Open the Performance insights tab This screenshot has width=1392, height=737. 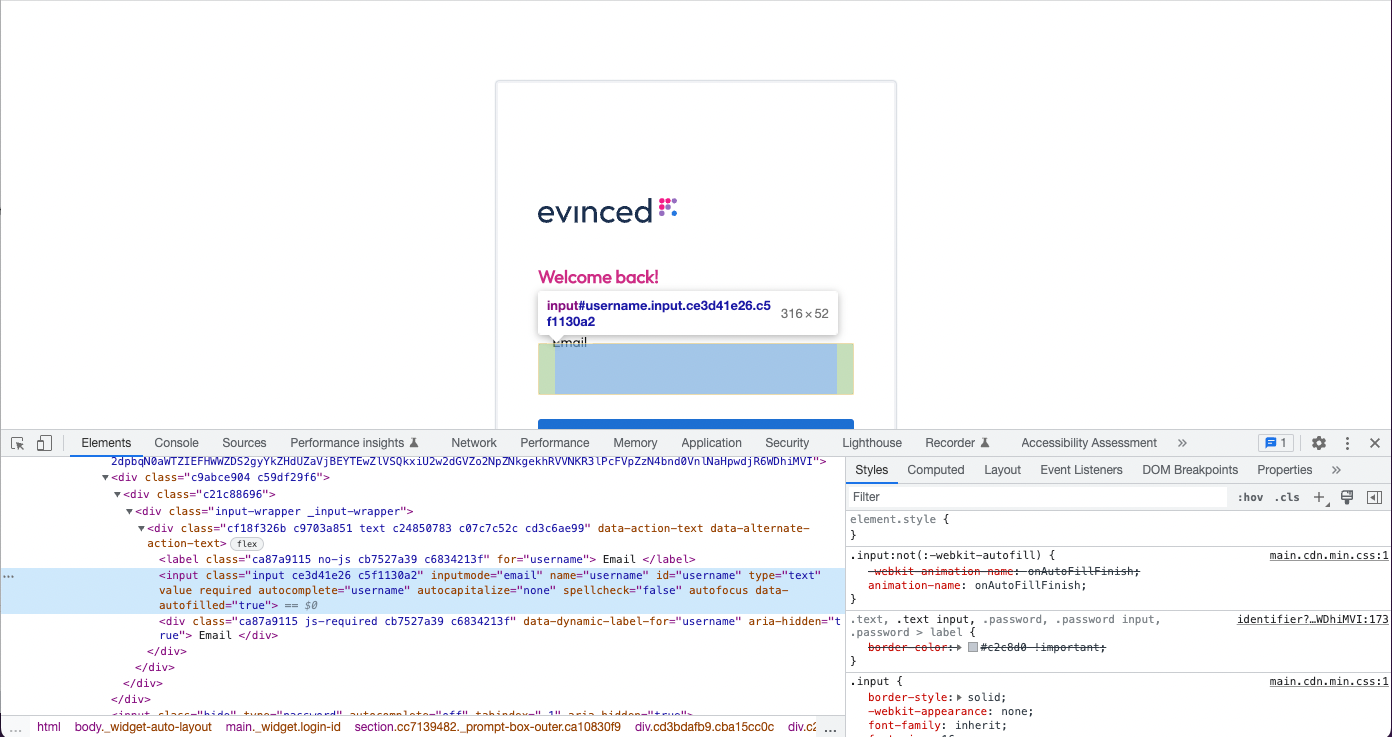pyautogui.click(x=354, y=443)
